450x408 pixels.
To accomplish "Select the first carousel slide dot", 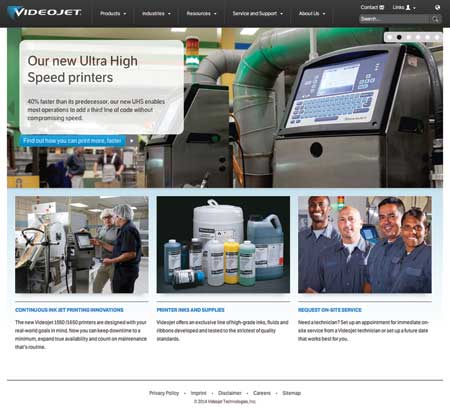I will 390,37.
